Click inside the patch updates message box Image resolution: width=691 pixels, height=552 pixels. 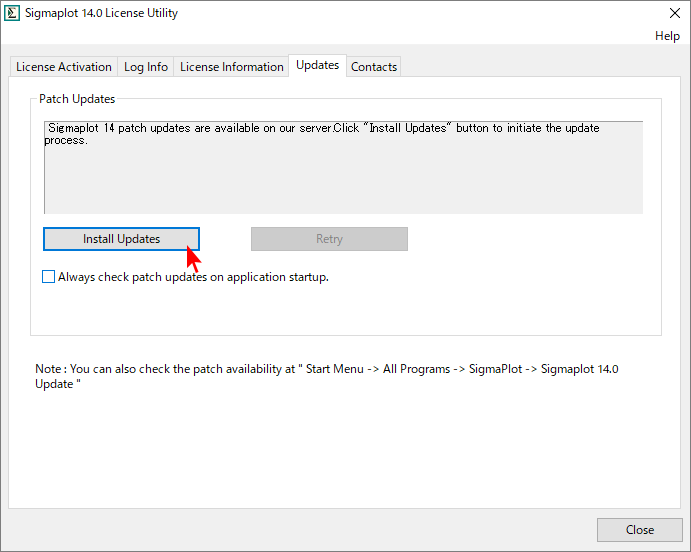click(343, 180)
